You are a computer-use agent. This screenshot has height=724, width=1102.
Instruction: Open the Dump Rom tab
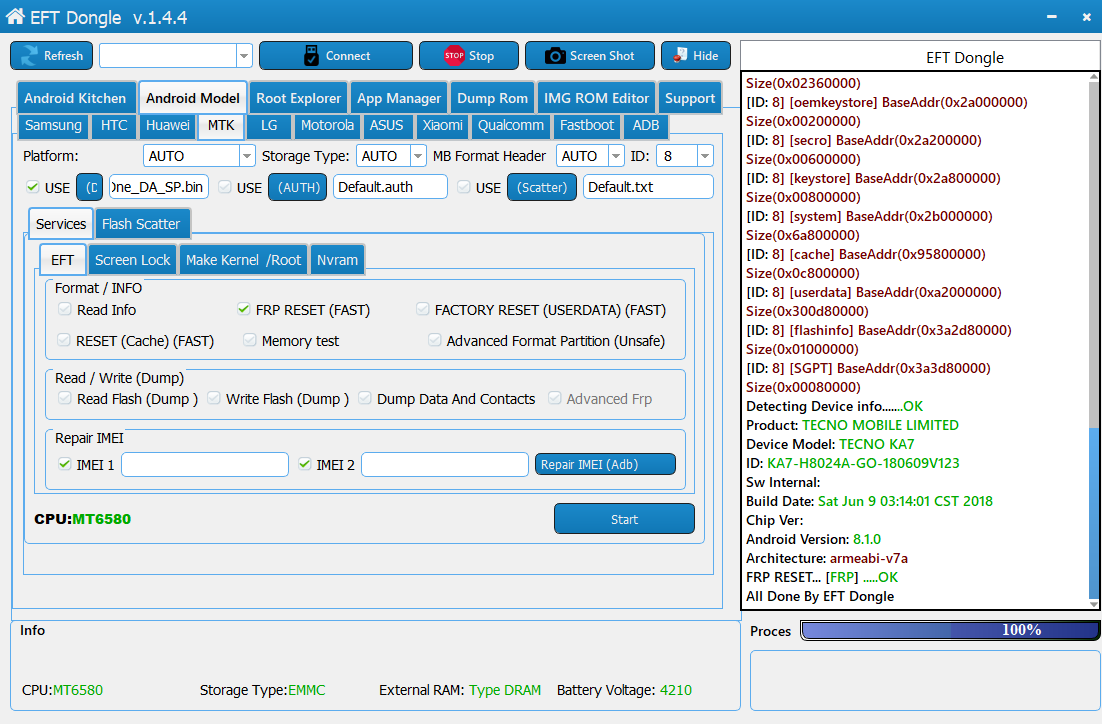[492, 98]
